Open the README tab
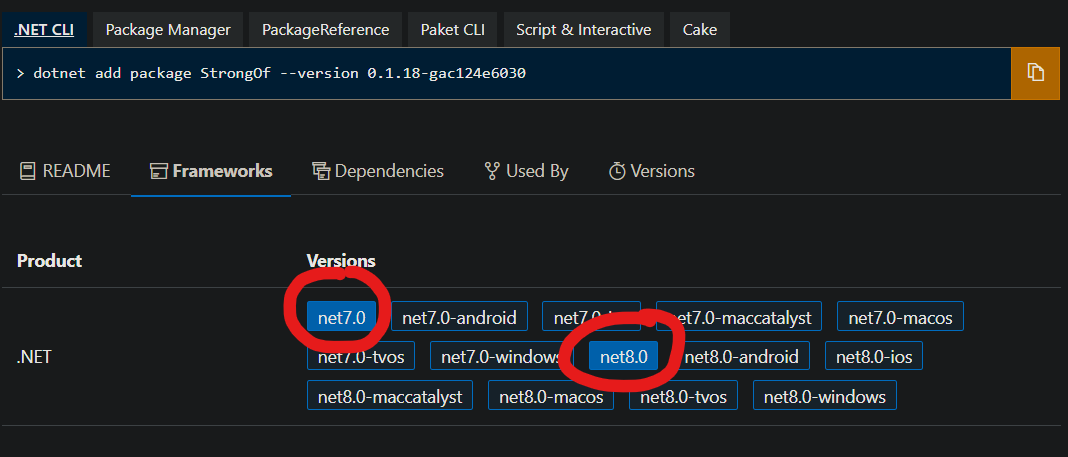Viewport: 1068px width, 457px height. (x=65, y=171)
